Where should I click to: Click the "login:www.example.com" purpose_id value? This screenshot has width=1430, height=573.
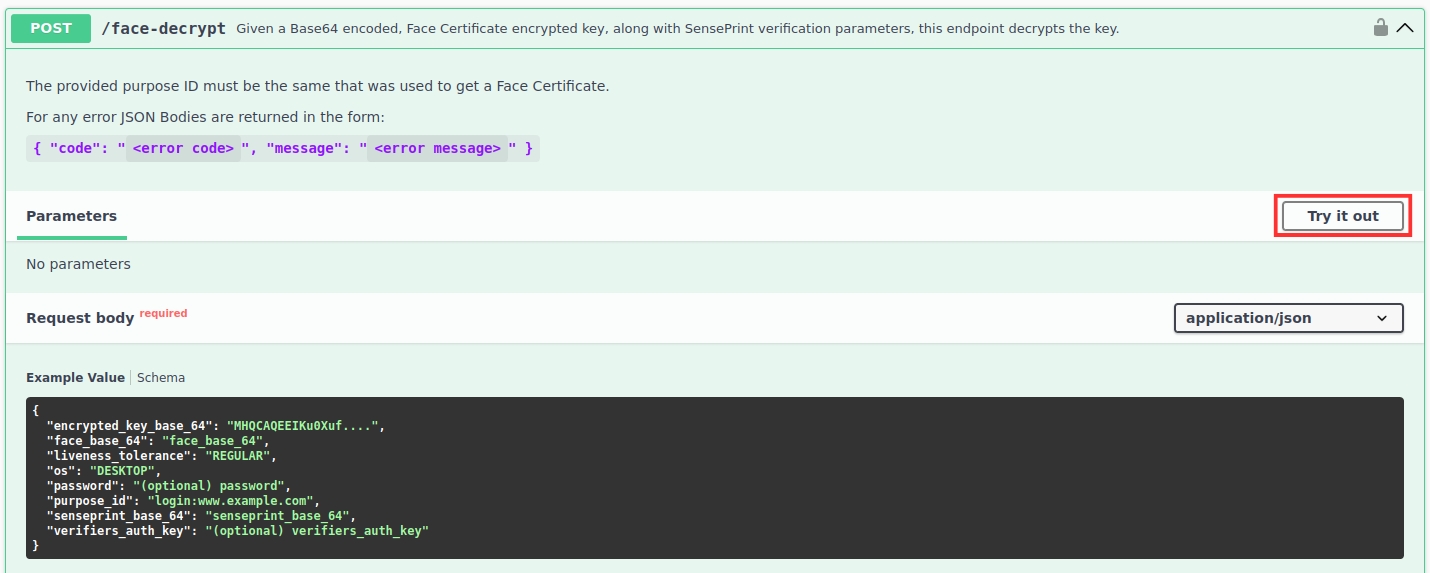coord(231,501)
